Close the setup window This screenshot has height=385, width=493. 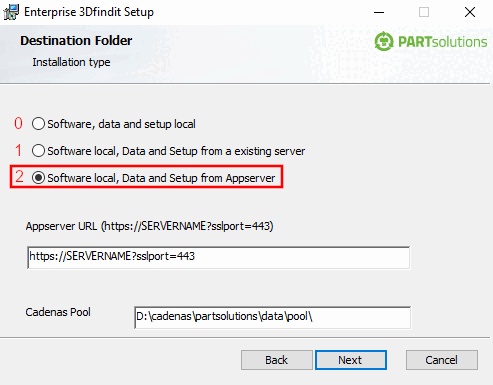pyautogui.click(x=470, y=12)
